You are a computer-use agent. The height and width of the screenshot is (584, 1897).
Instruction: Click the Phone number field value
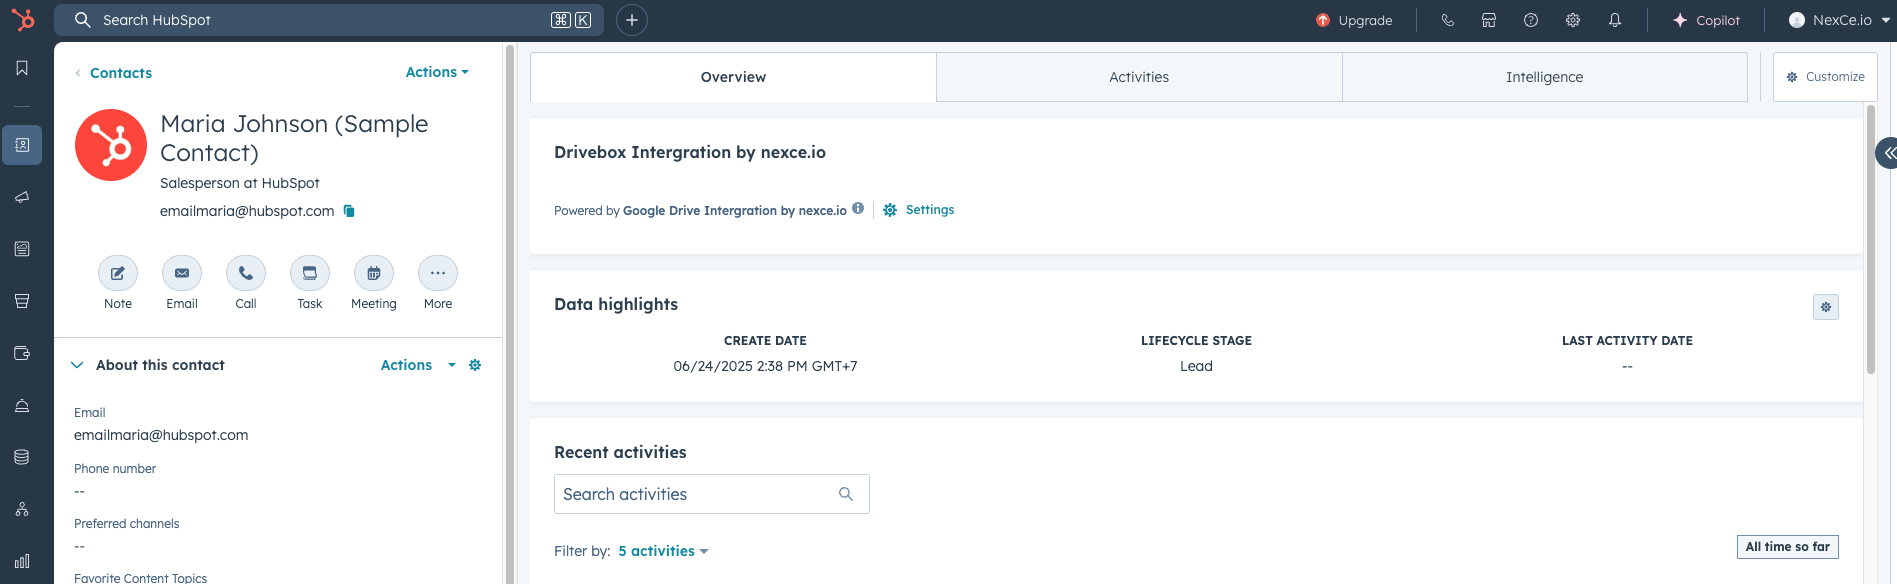[x=79, y=492]
